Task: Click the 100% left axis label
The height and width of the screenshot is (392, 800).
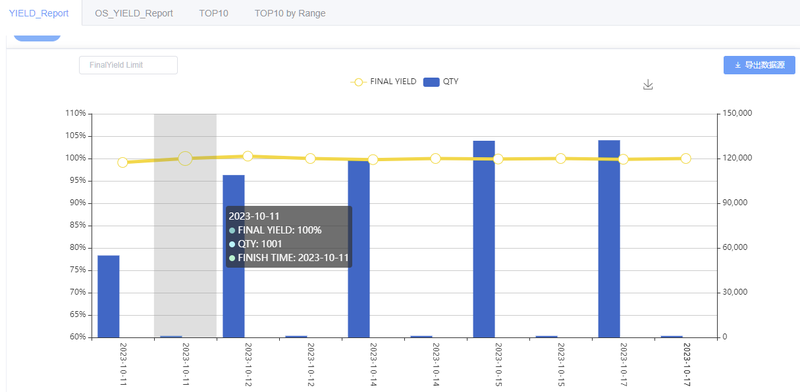Action: pos(76,158)
